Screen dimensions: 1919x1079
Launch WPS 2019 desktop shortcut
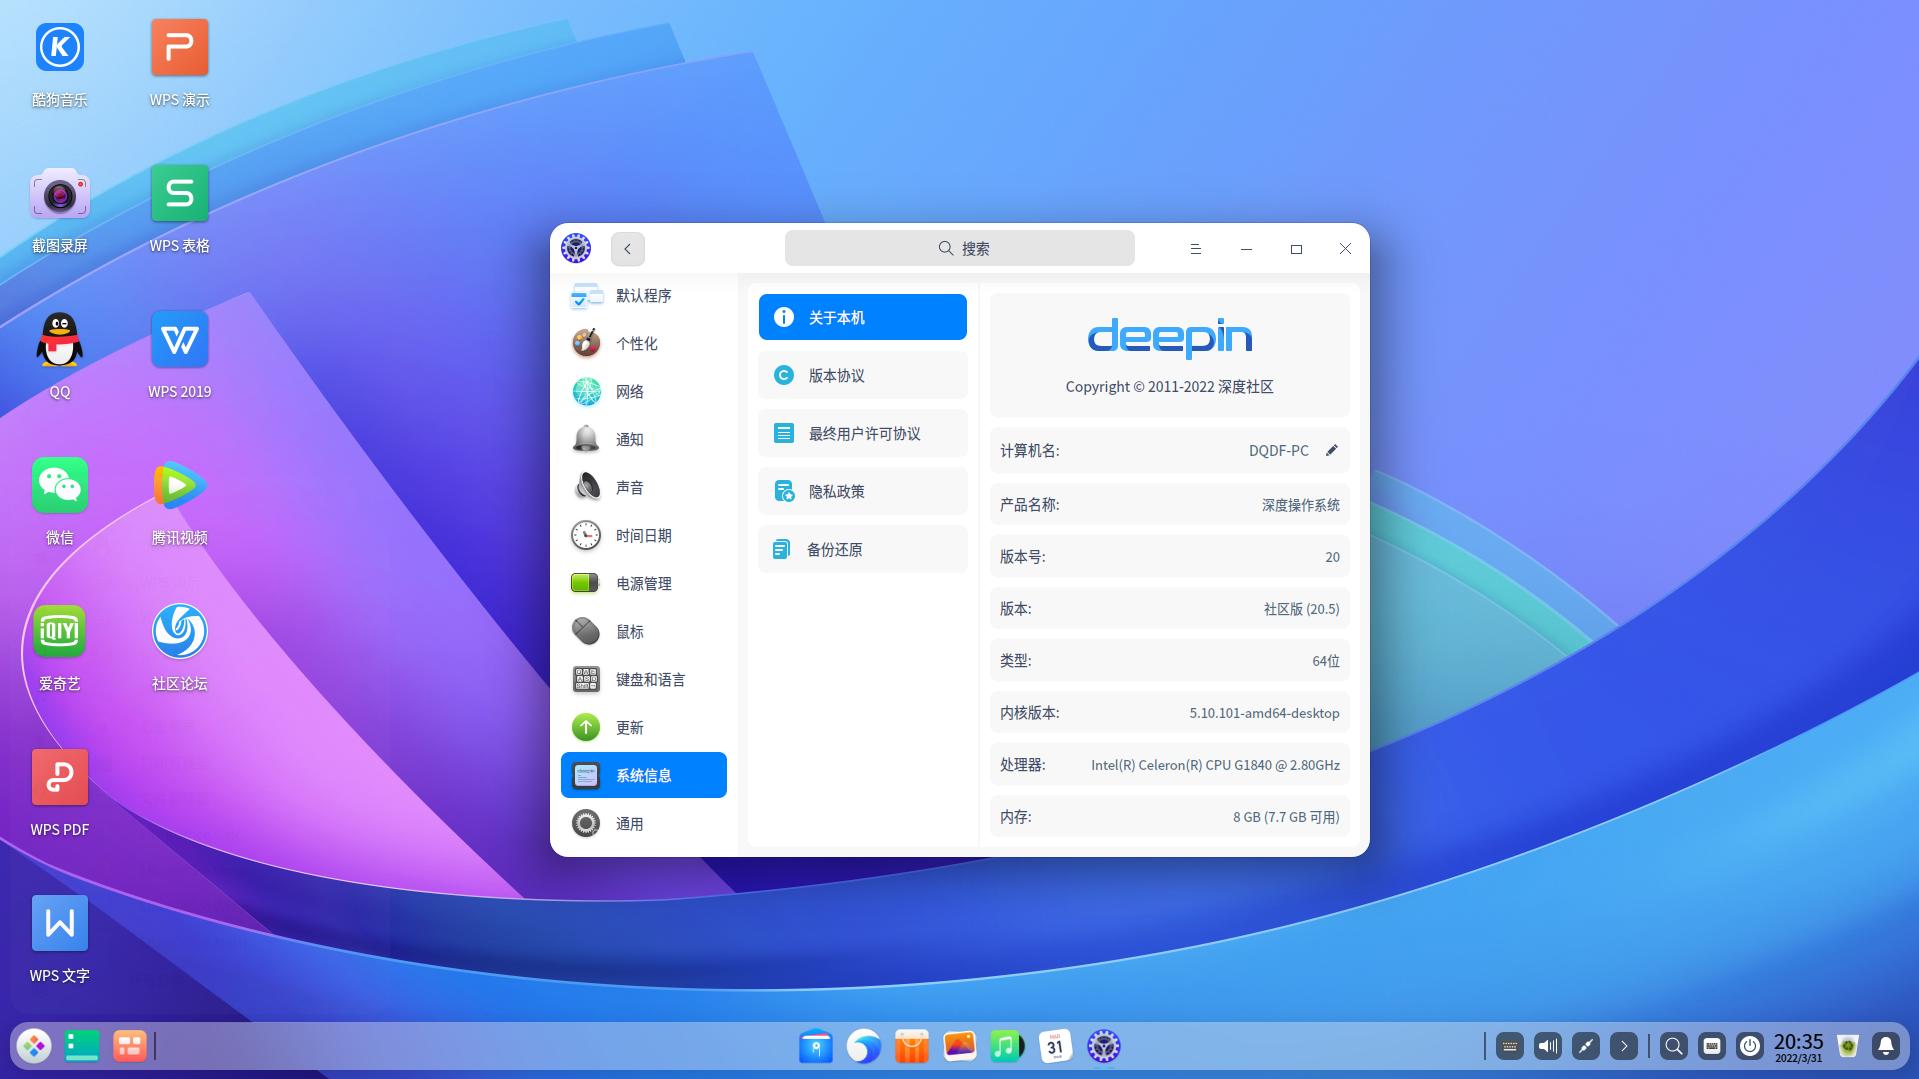(180, 355)
